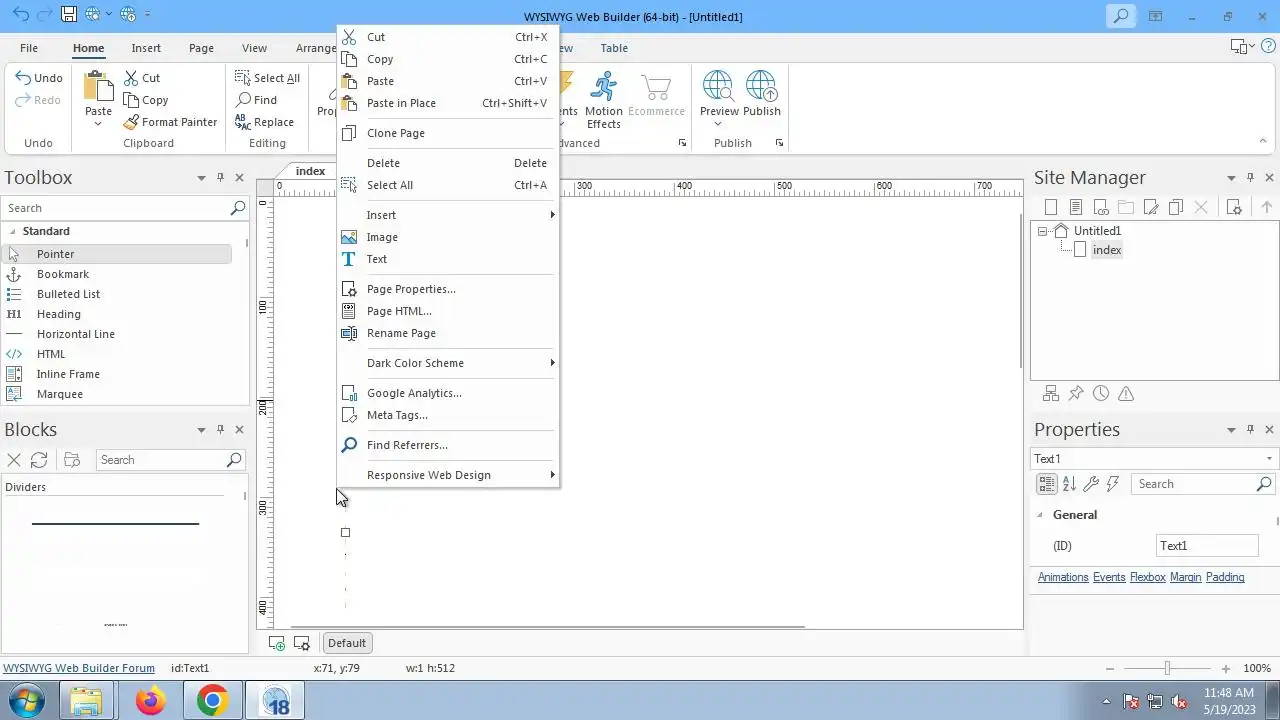
Task: Switch Properties to categorized view
Action: click(1046, 484)
